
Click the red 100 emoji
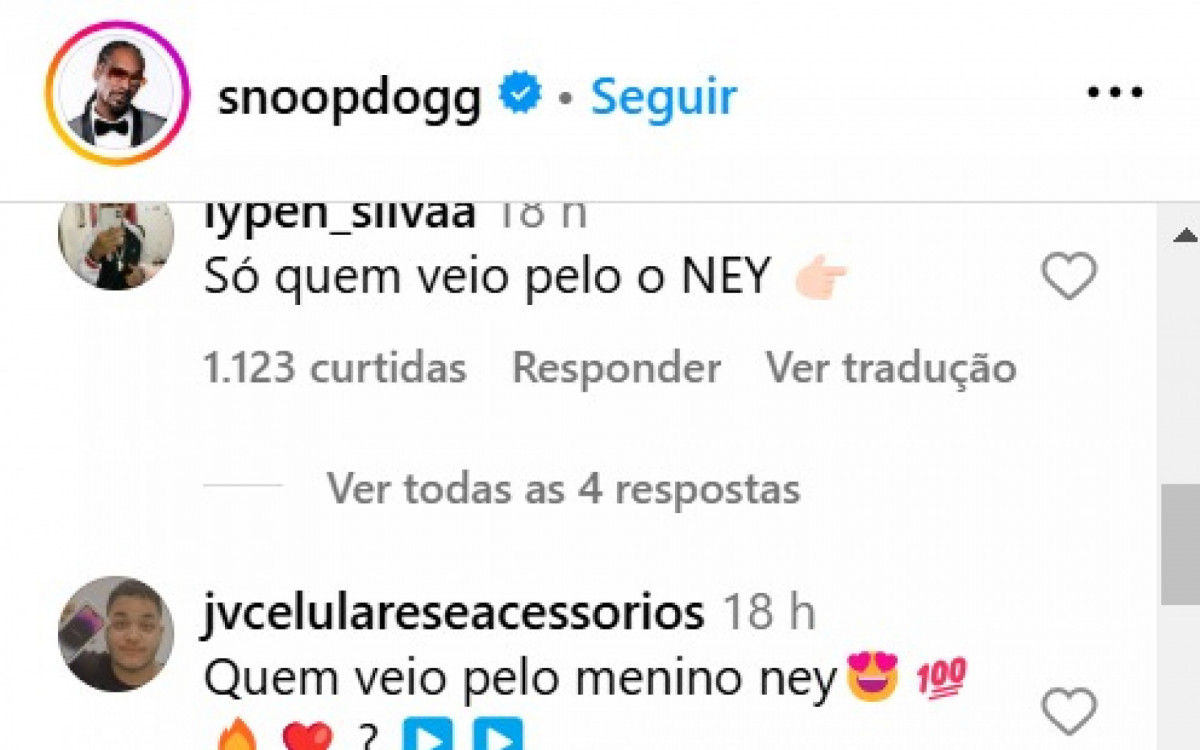940,680
